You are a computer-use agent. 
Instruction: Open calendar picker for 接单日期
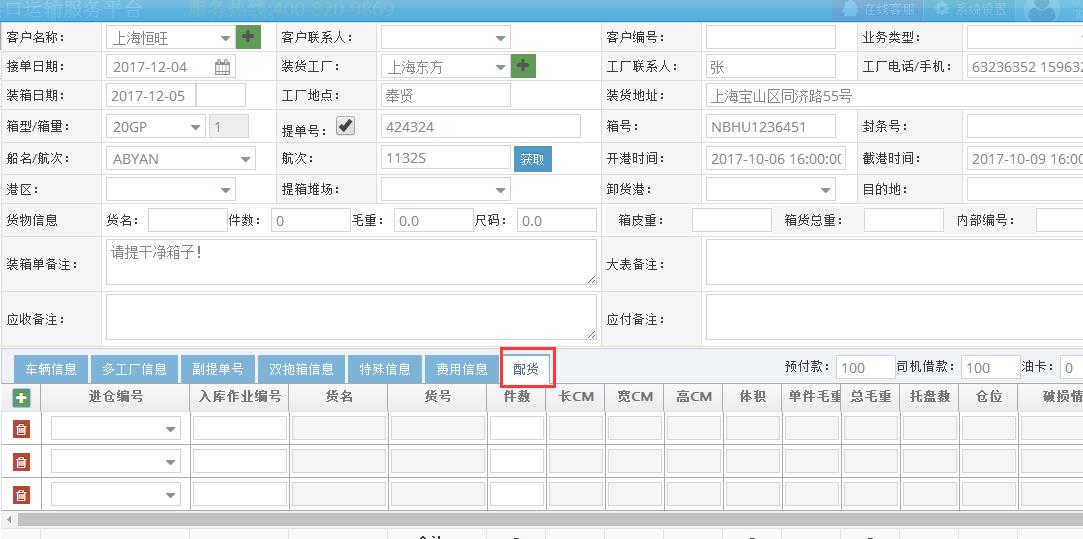(x=222, y=68)
